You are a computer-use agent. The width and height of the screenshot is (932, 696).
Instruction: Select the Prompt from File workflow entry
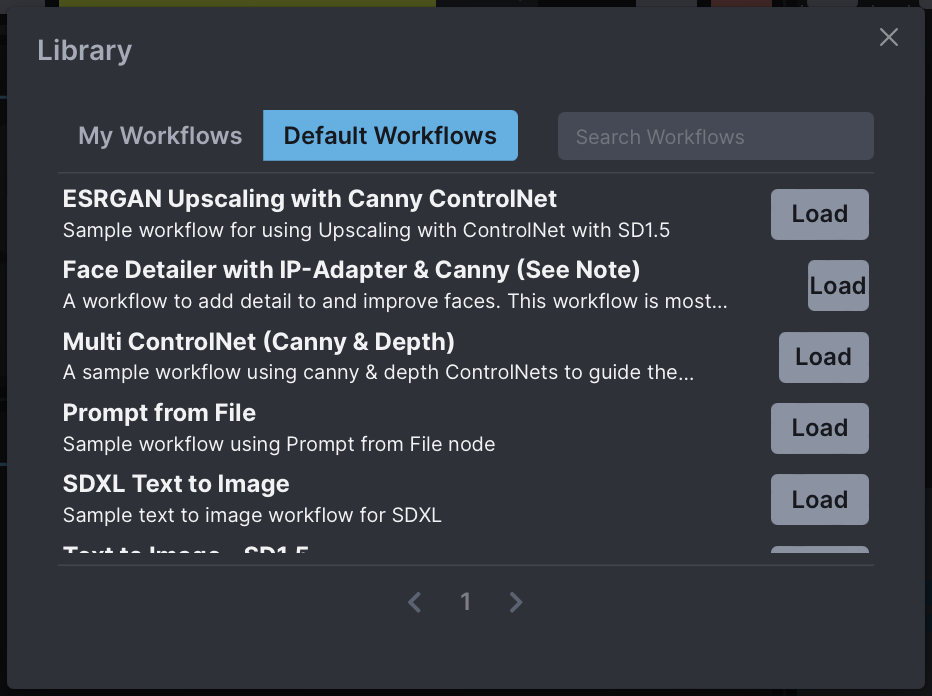[x=159, y=412]
